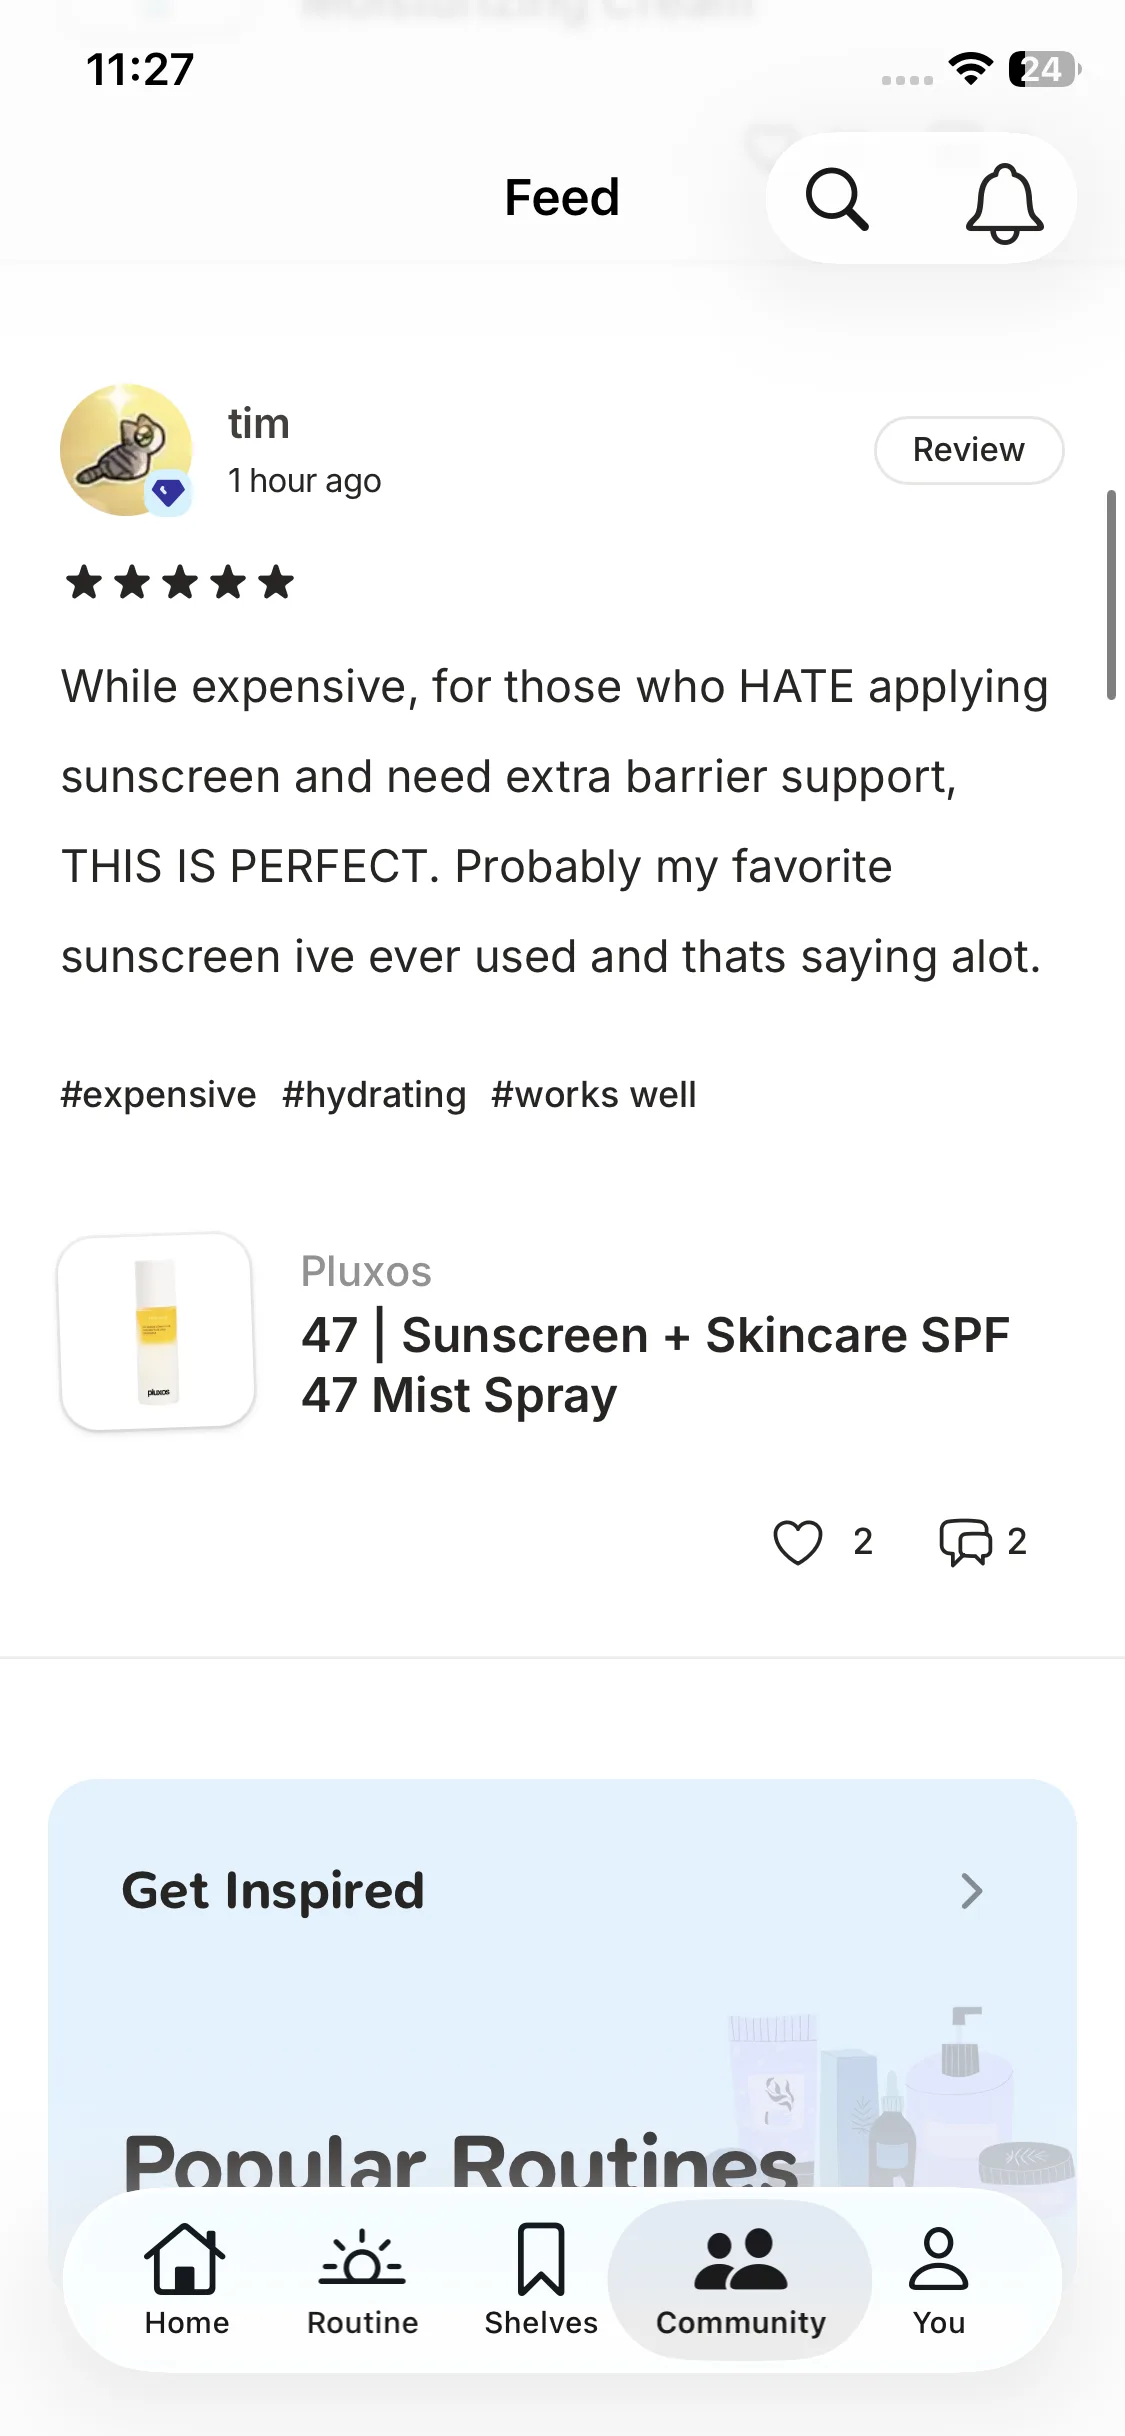
Task: Open comments on tim's review
Action: point(966,1541)
